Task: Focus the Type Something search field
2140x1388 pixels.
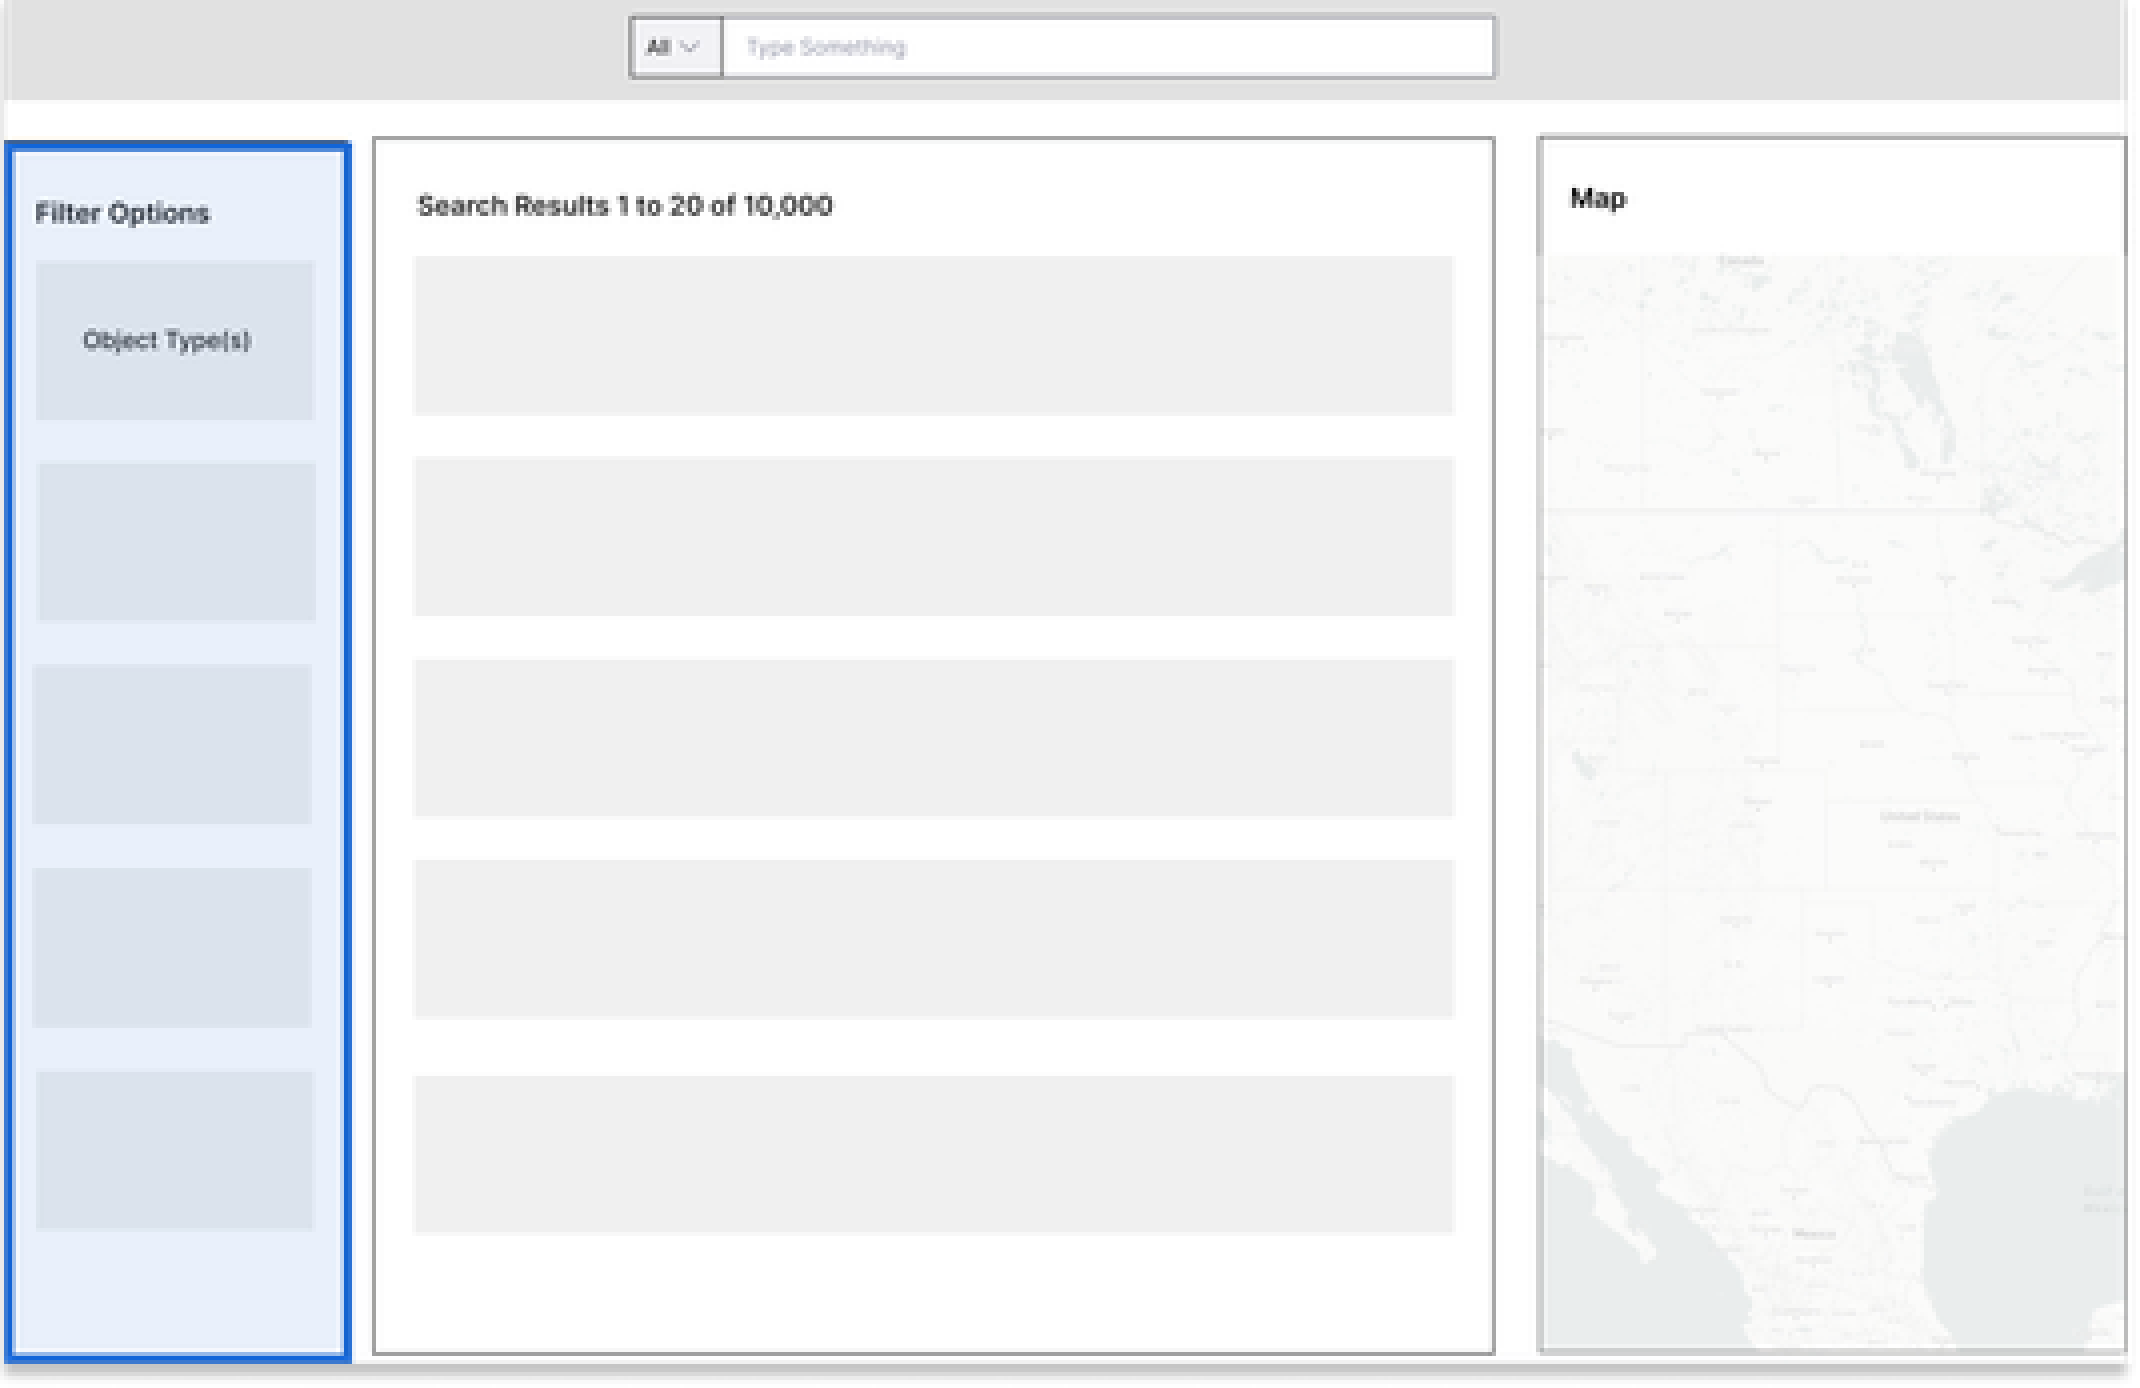Action: point(1107,47)
